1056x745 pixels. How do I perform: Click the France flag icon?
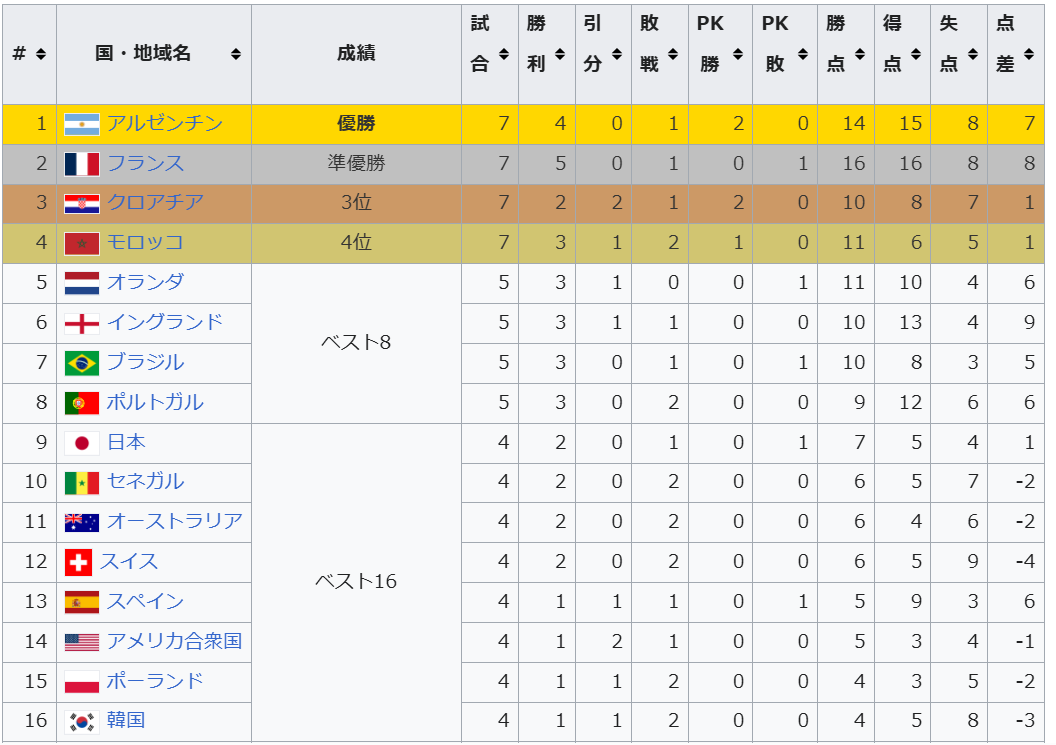[81, 164]
